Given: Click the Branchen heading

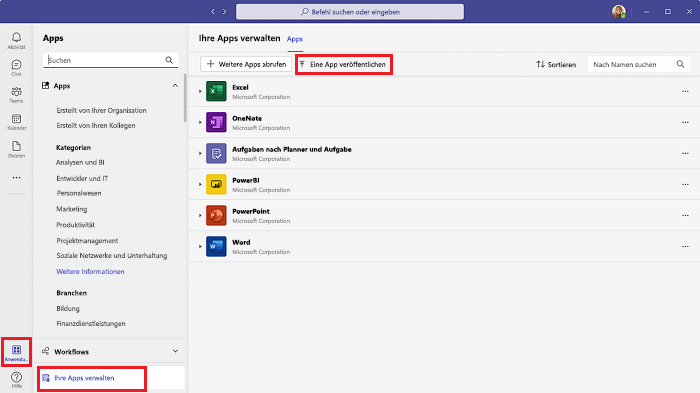Looking at the screenshot, I should click(71, 293).
